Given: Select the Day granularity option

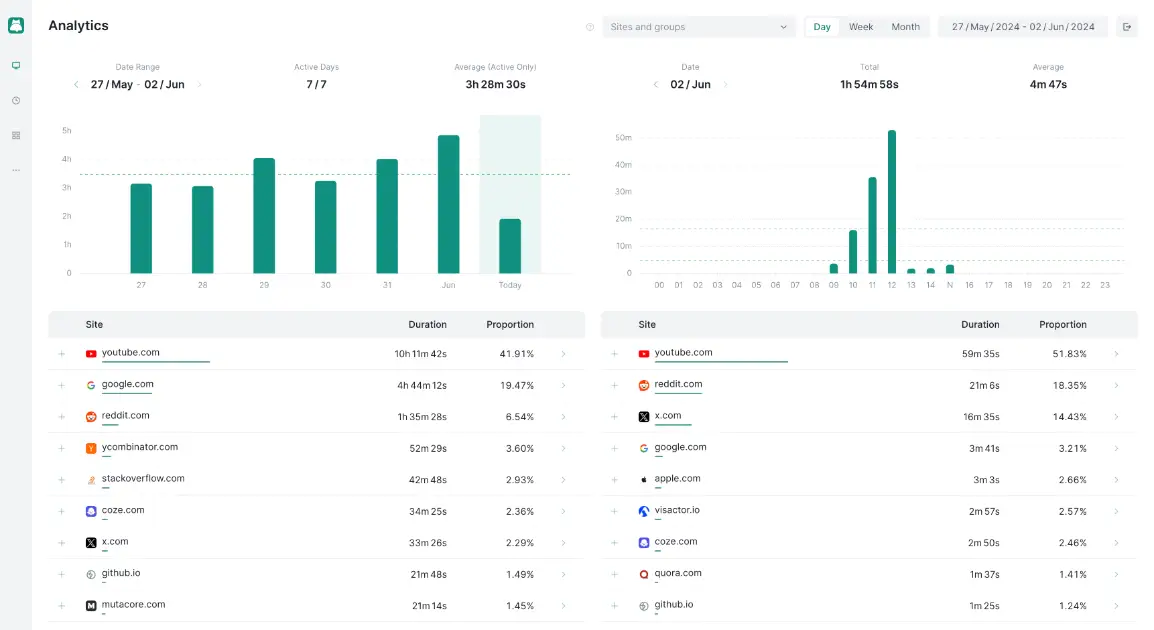Looking at the screenshot, I should [x=822, y=27].
